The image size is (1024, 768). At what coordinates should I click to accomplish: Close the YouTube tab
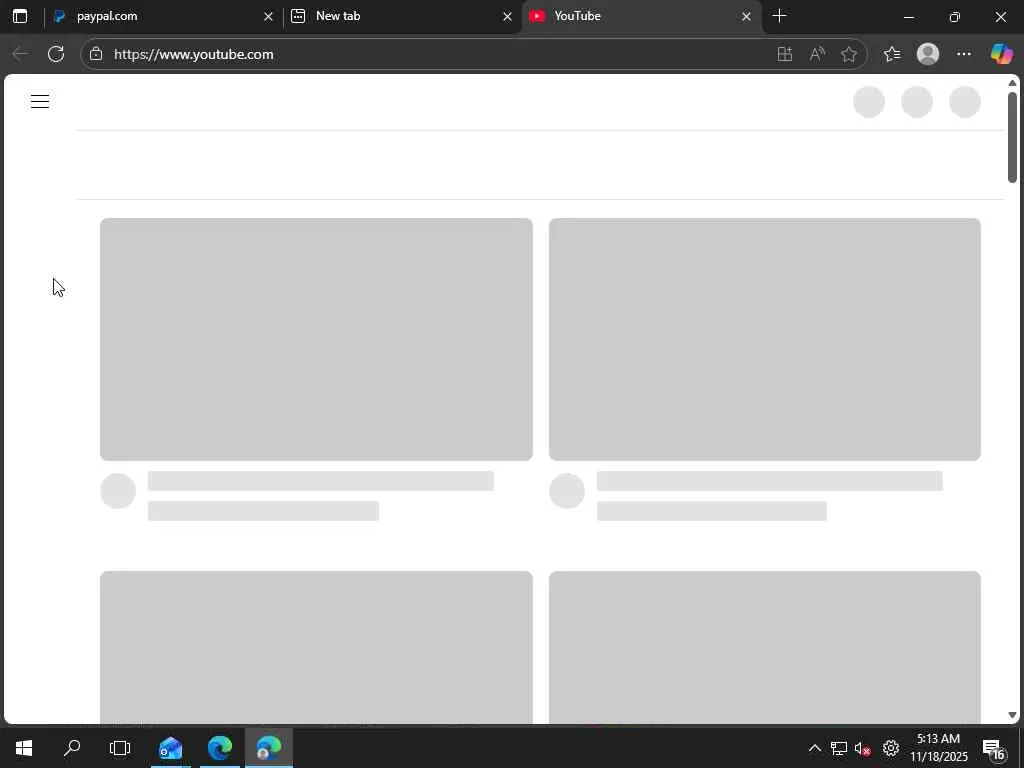pyautogui.click(x=746, y=17)
